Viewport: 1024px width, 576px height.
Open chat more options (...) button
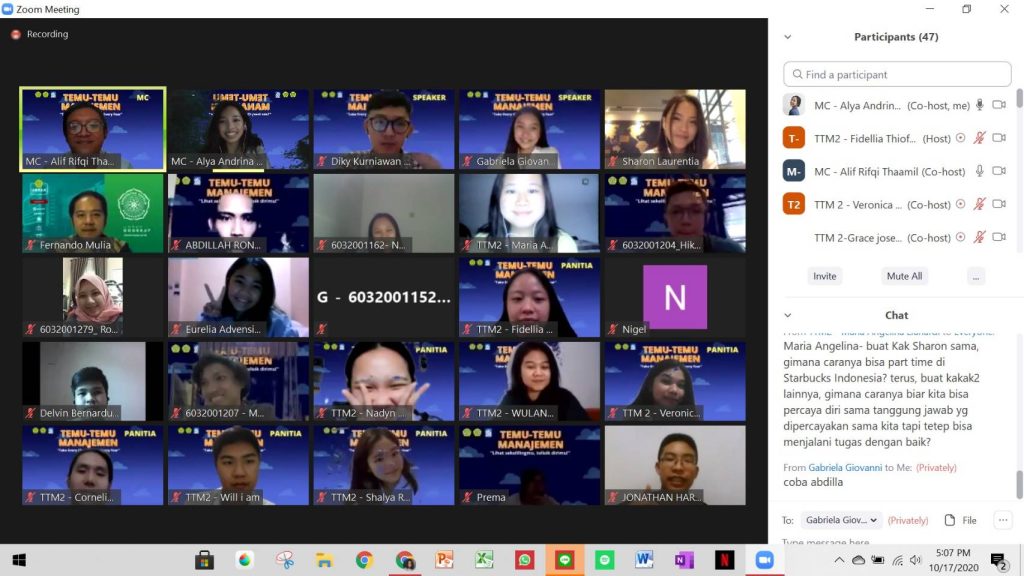(1003, 520)
